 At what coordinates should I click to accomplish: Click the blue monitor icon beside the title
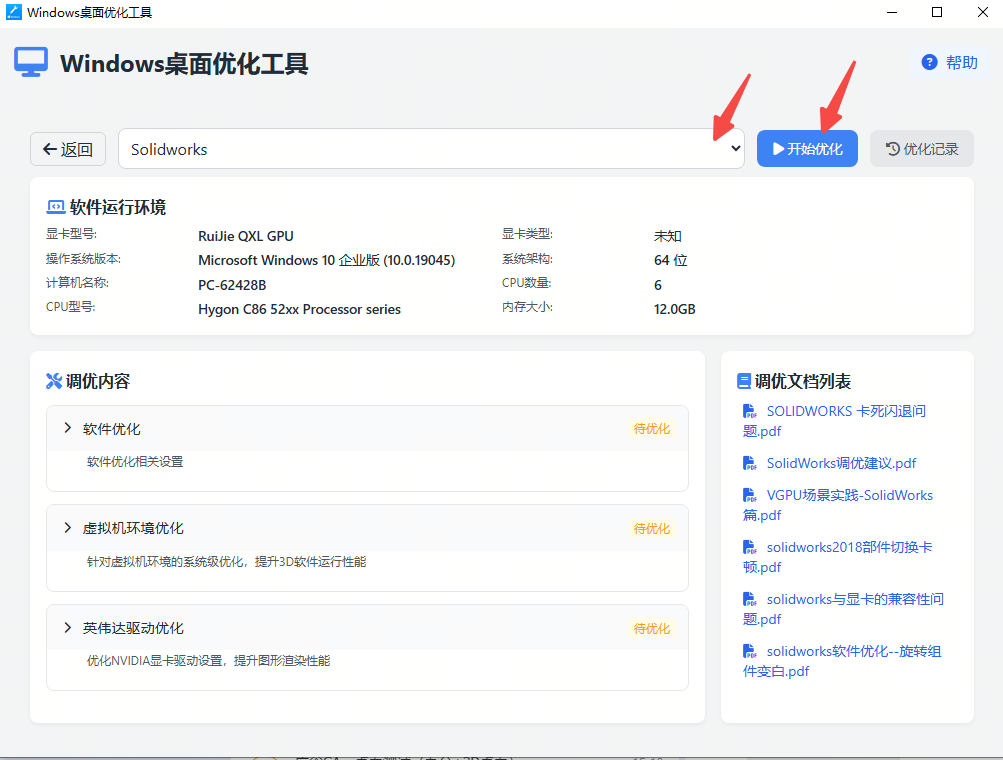pos(31,63)
